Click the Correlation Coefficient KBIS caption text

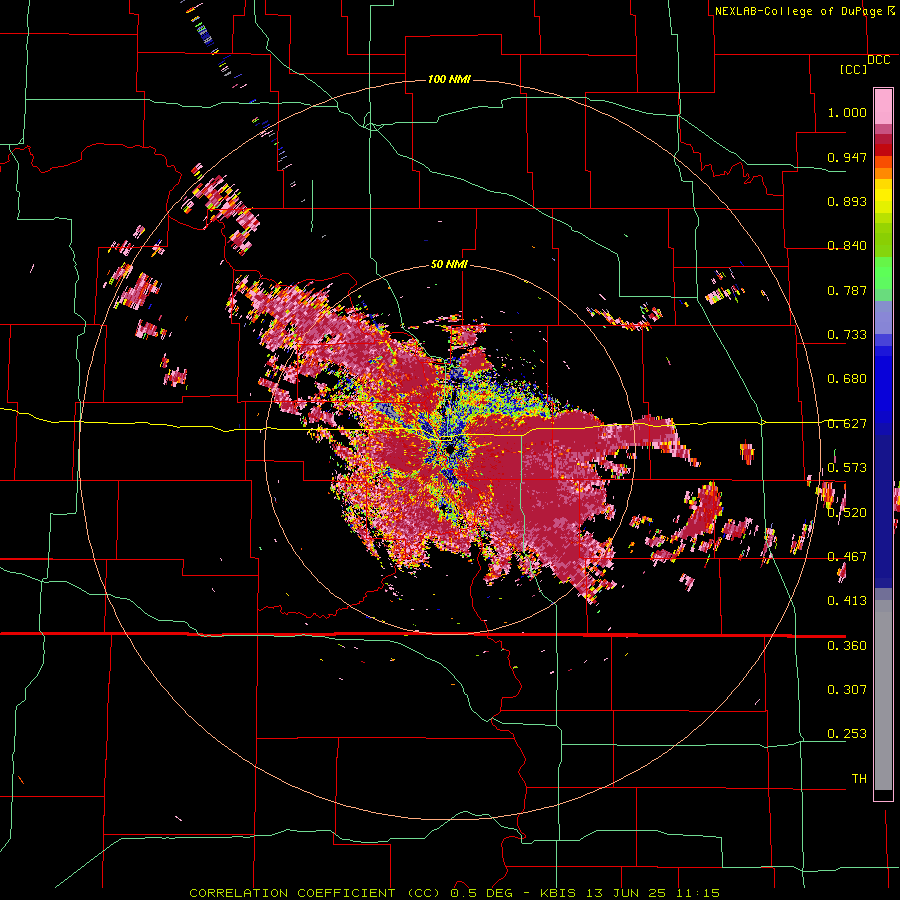pyautogui.click(x=454, y=893)
